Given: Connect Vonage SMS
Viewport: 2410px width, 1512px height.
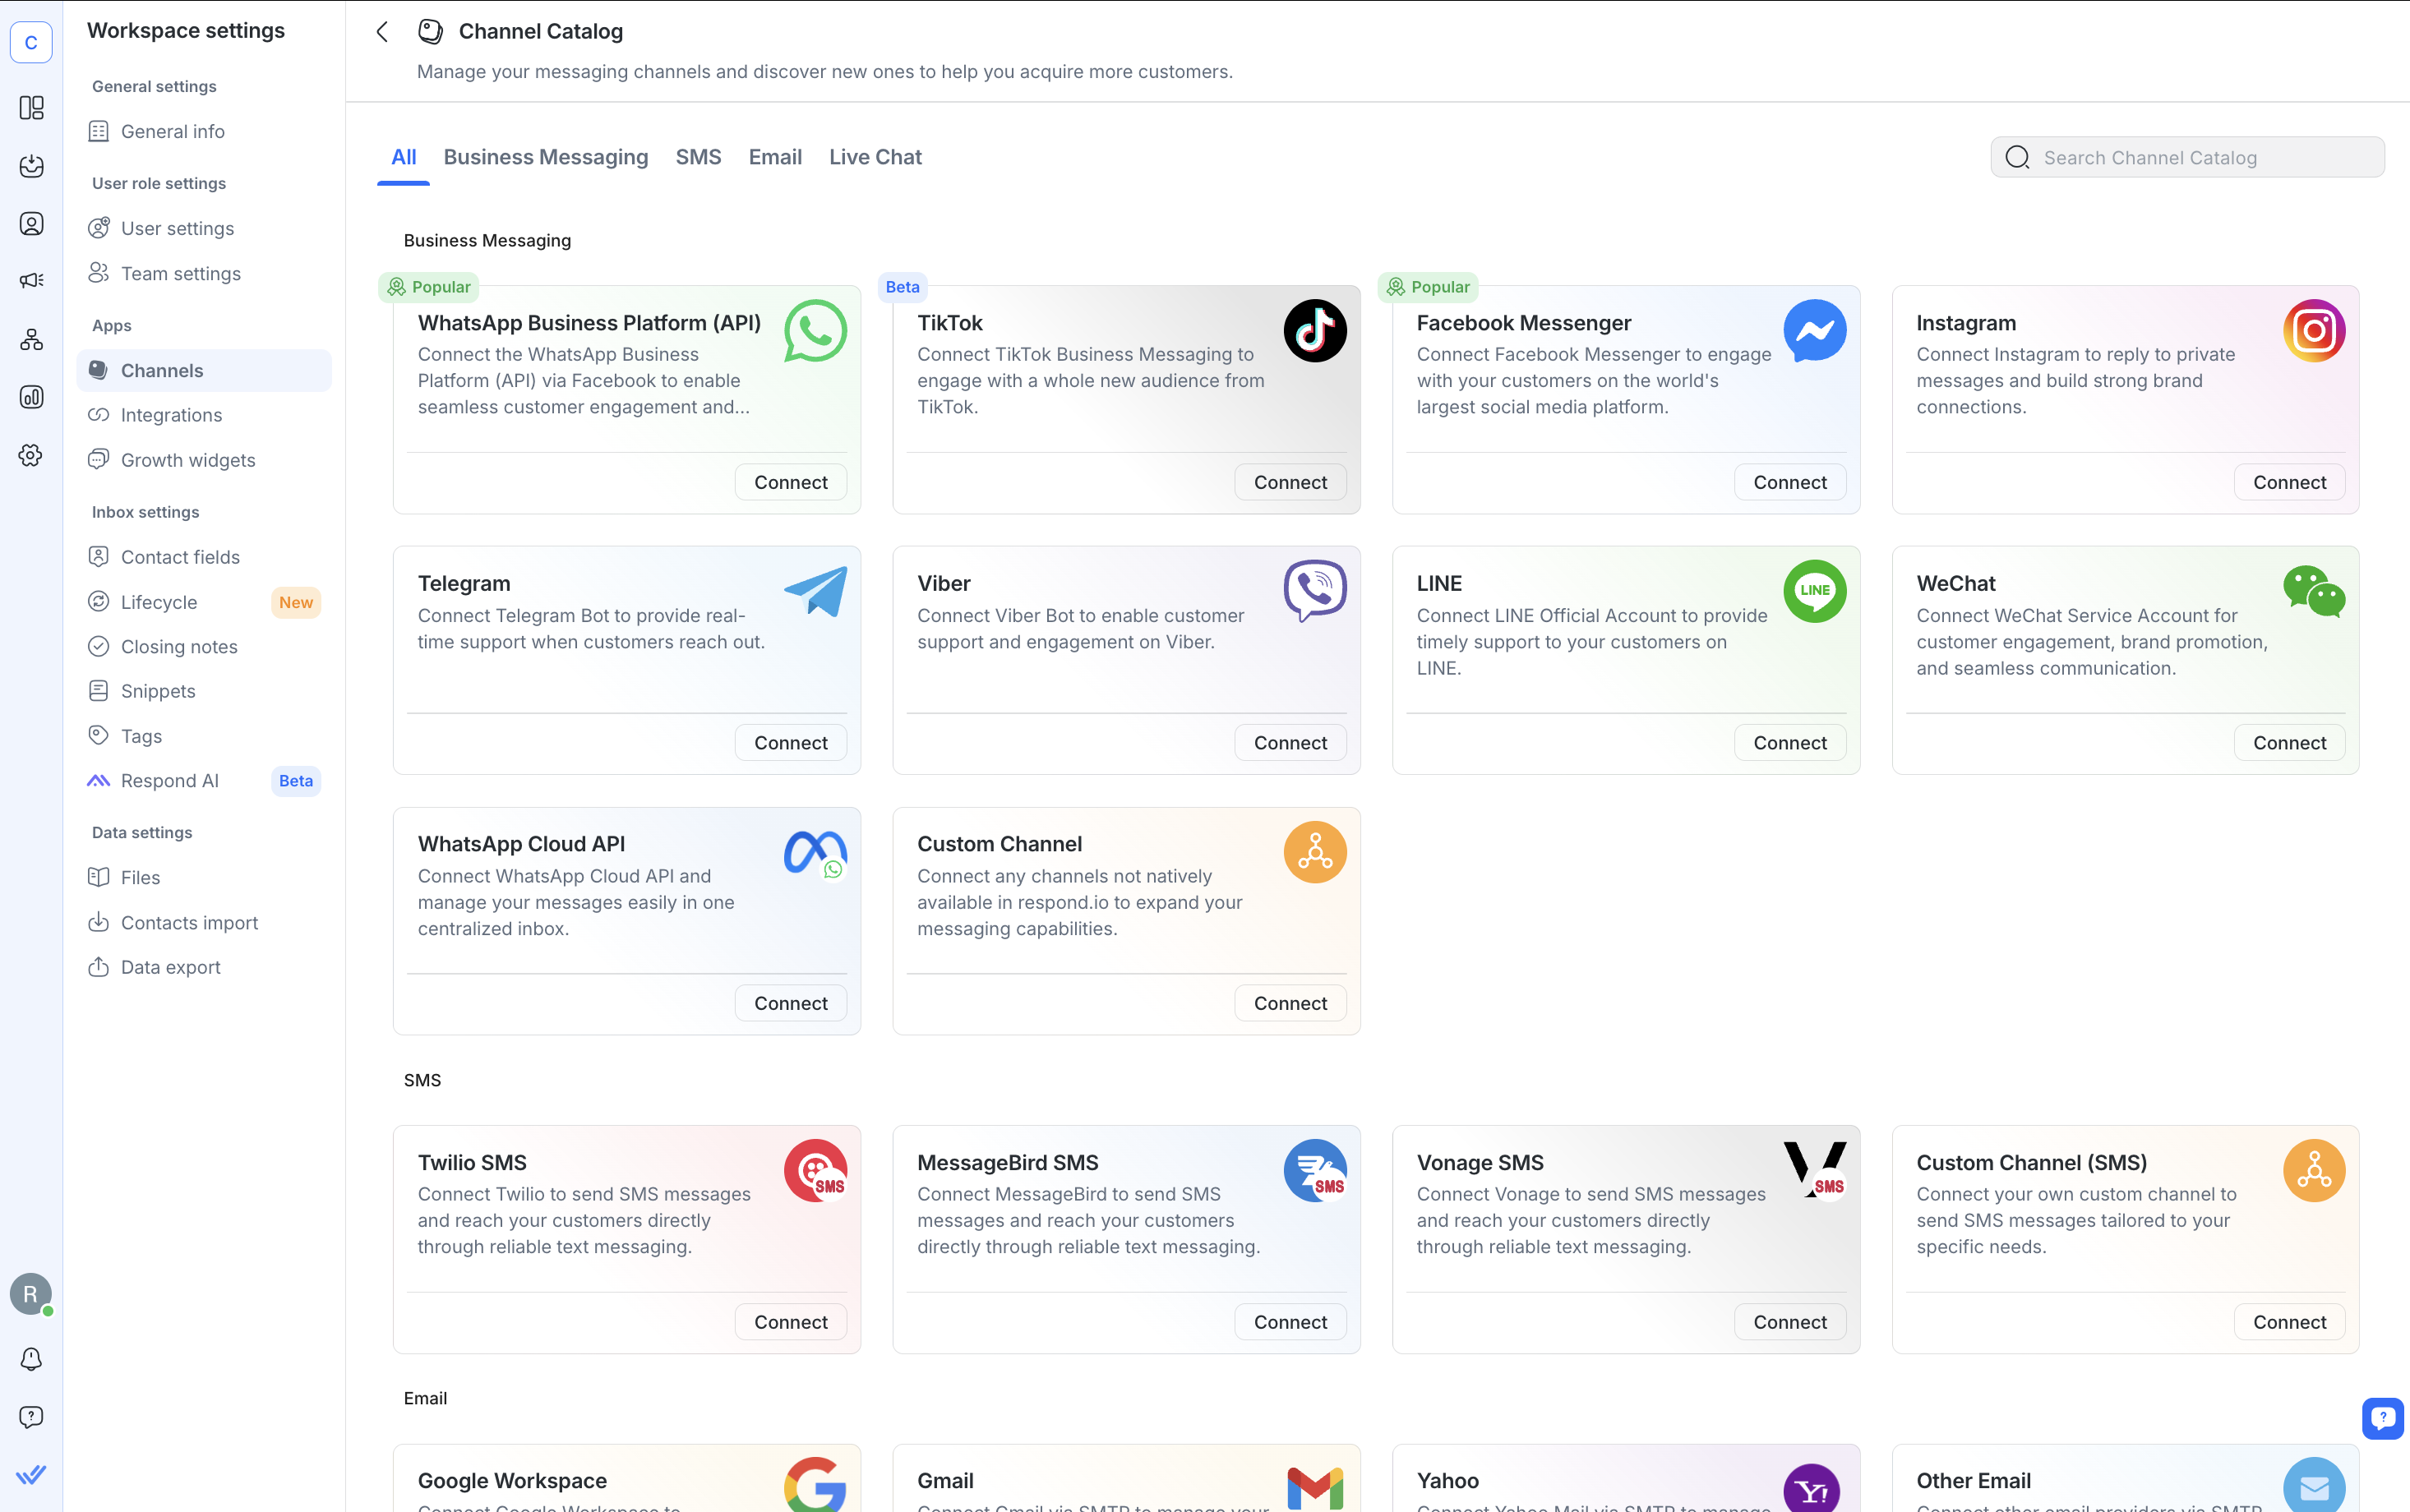Looking at the screenshot, I should point(1789,1322).
